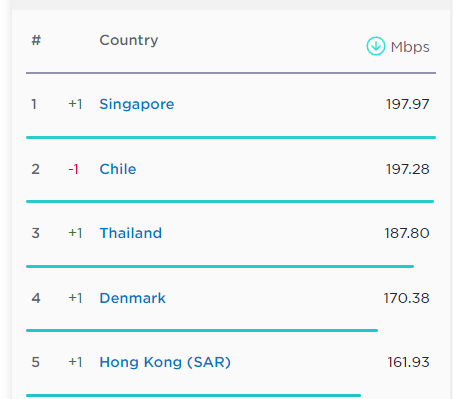Click the +1 rank change next to Singapore
The height and width of the screenshot is (399, 453).
[75, 104]
